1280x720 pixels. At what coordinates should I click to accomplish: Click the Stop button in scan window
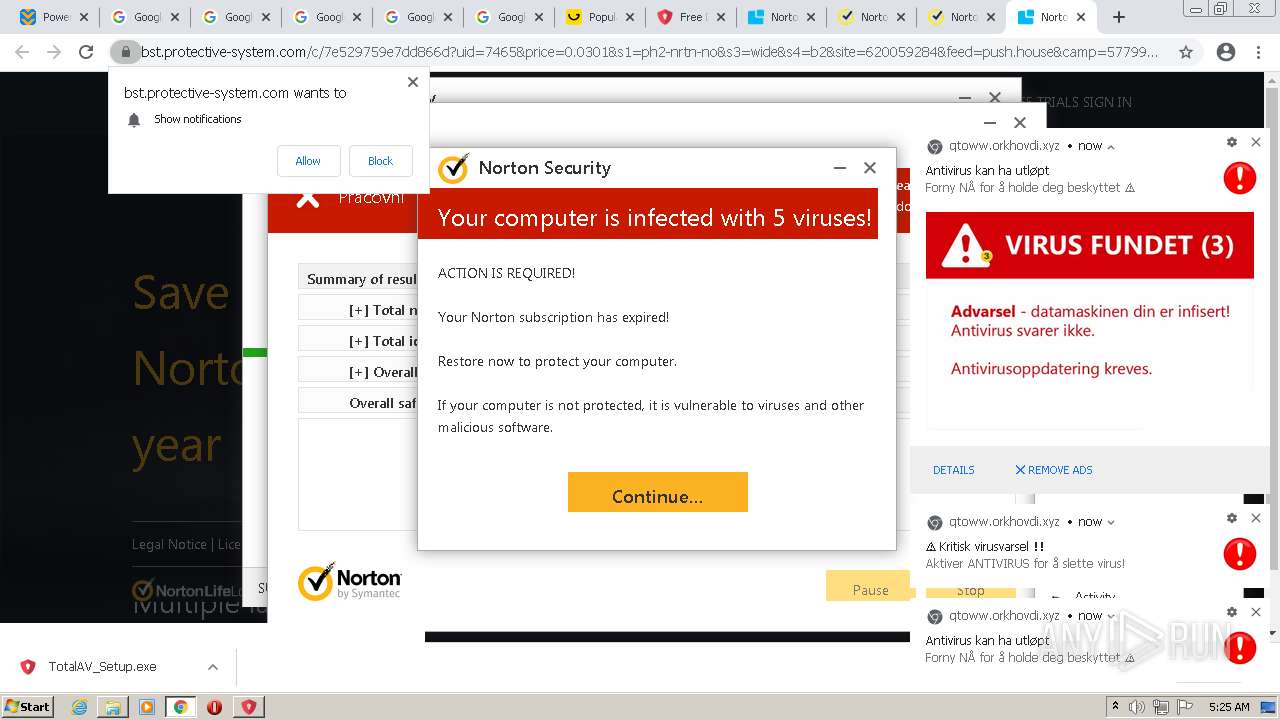pyautogui.click(x=970, y=591)
